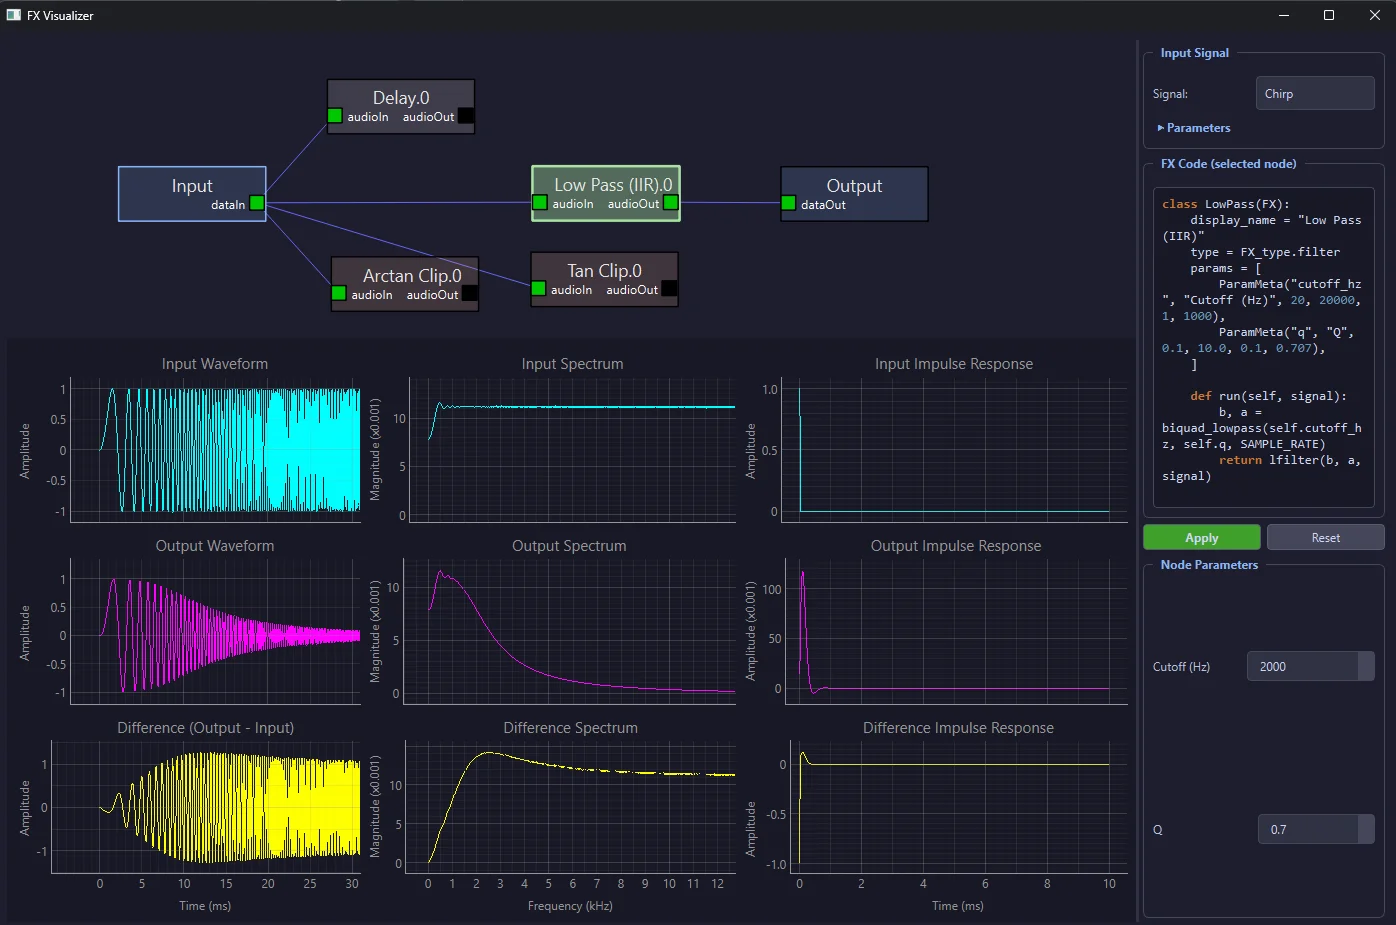Click the Difference Impulse Response plot

[x=959, y=808]
